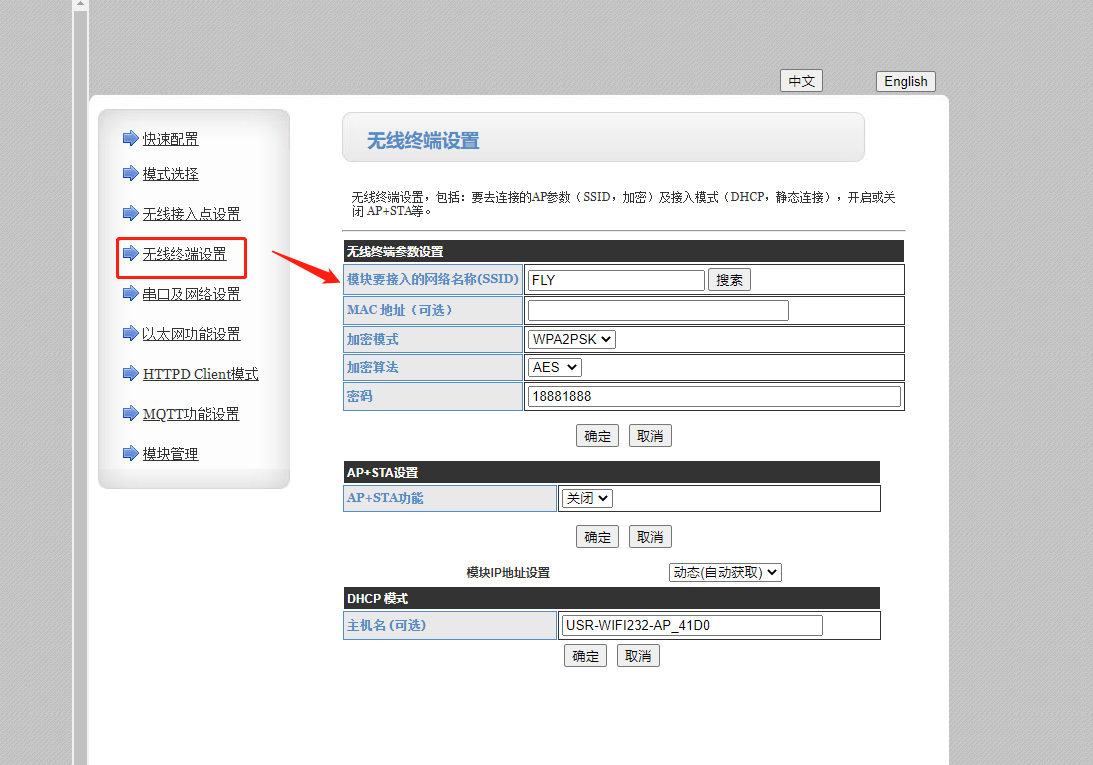Click the arrow icon next to 模式选择
Viewport: 1093px width, 765px height.
coord(130,174)
